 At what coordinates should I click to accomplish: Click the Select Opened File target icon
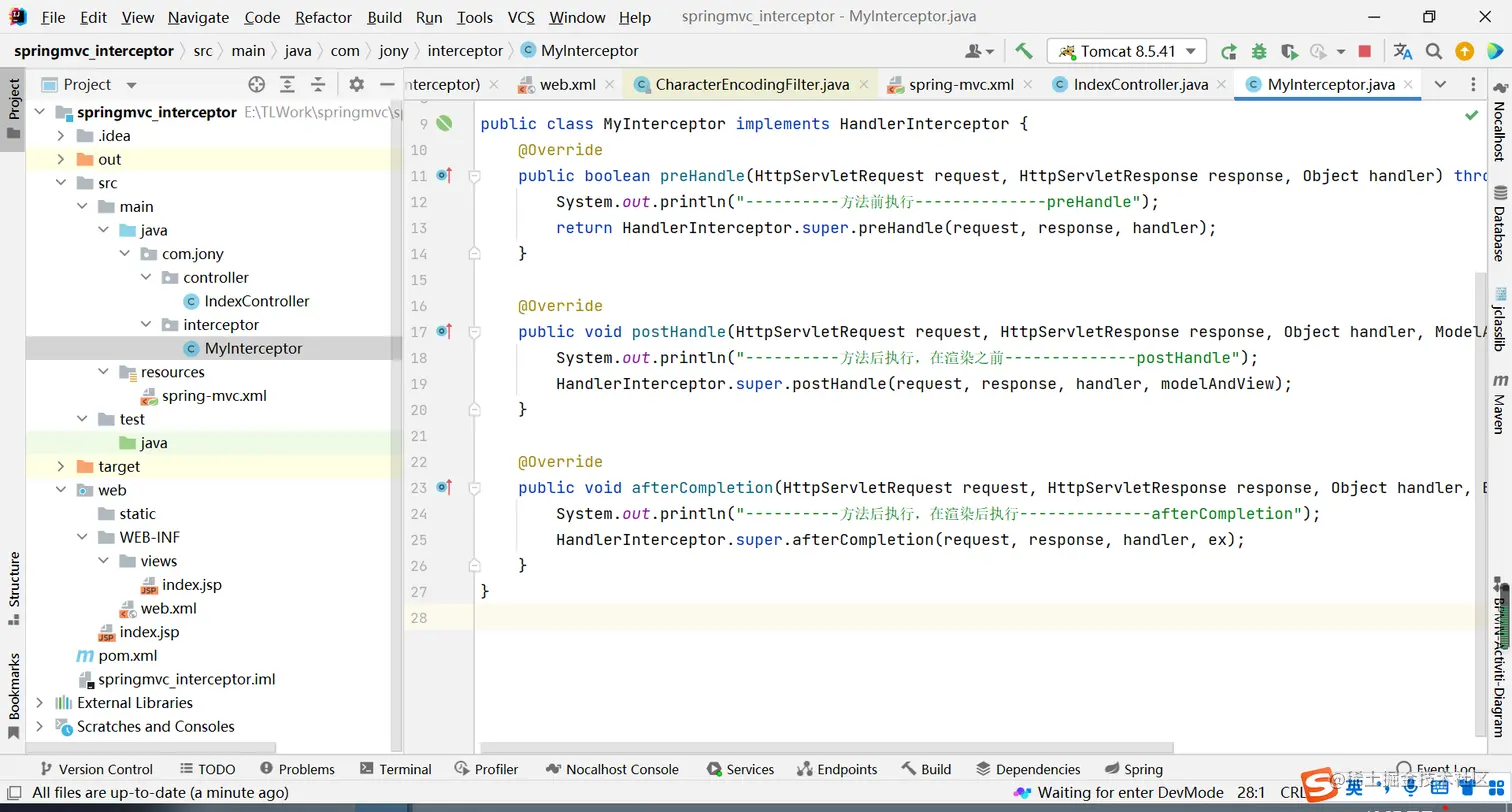pyautogui.click(x=257, y=85)
